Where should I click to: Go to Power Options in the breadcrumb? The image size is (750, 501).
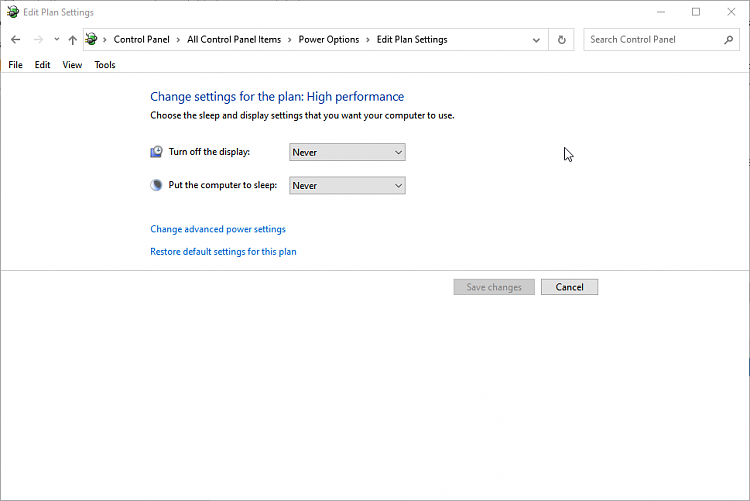click(328, 40)
